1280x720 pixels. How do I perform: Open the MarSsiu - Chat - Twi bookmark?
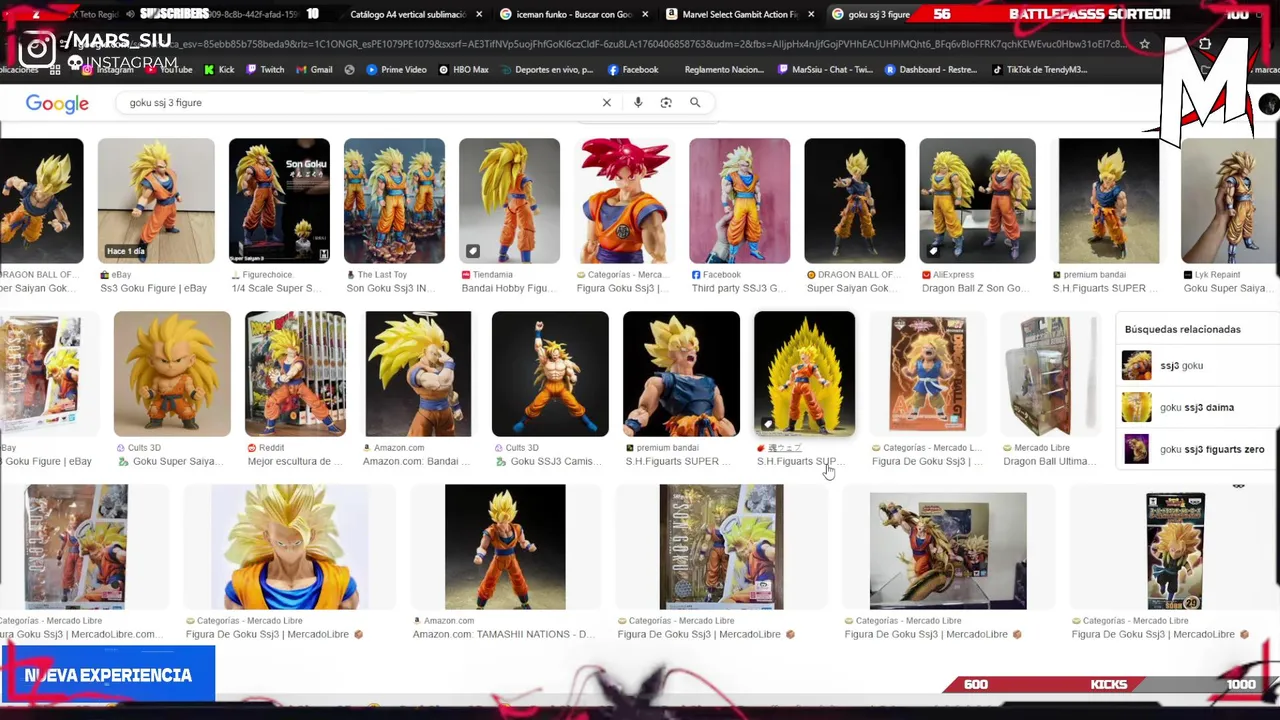[824, 70]
